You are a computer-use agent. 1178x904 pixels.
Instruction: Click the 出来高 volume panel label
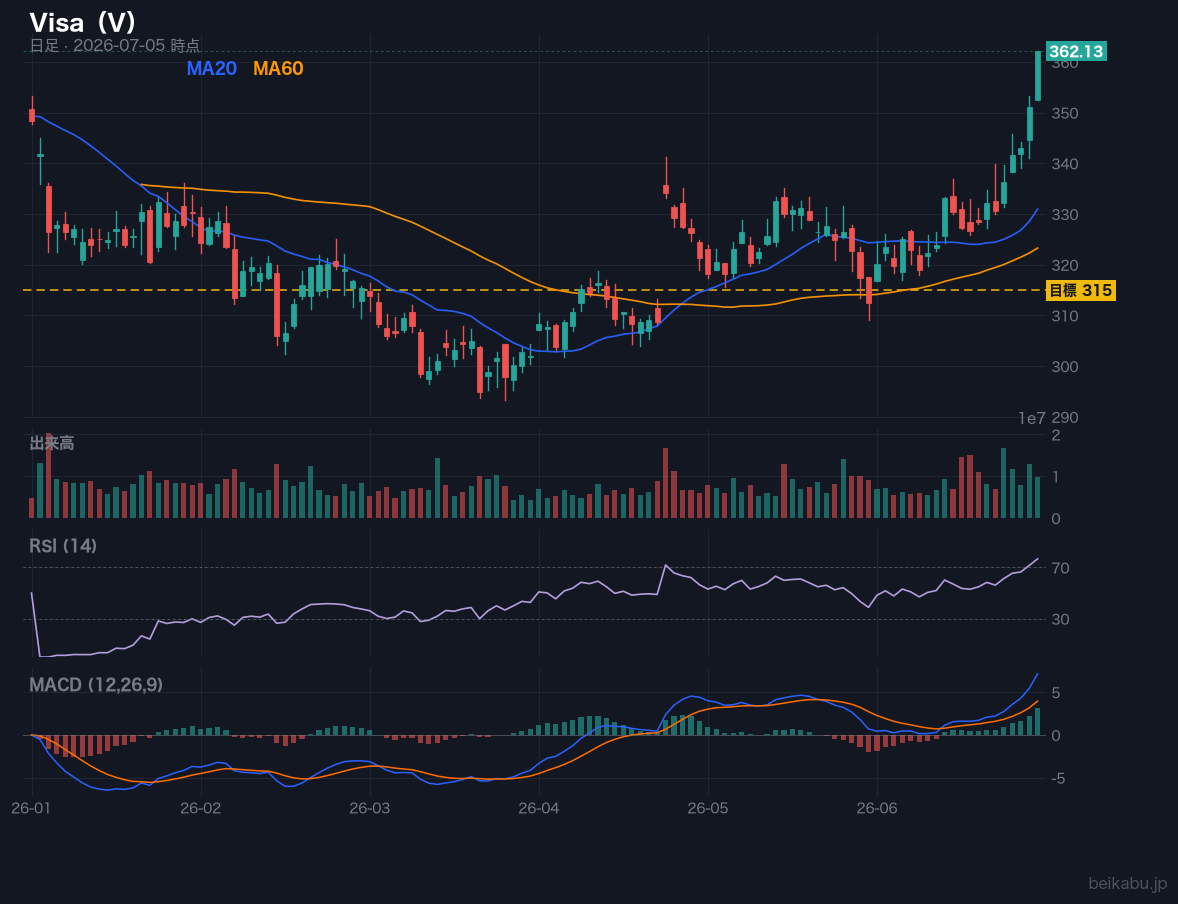52,443
